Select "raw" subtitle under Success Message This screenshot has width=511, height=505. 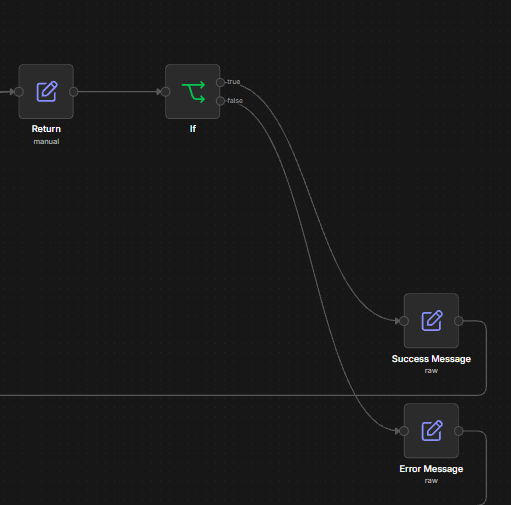pos(431,371)
